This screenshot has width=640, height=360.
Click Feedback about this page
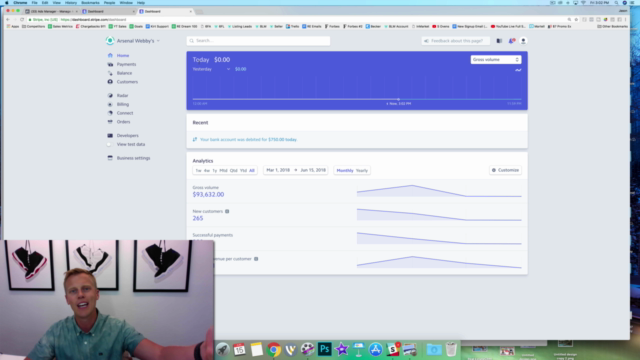tap(456, 41)
